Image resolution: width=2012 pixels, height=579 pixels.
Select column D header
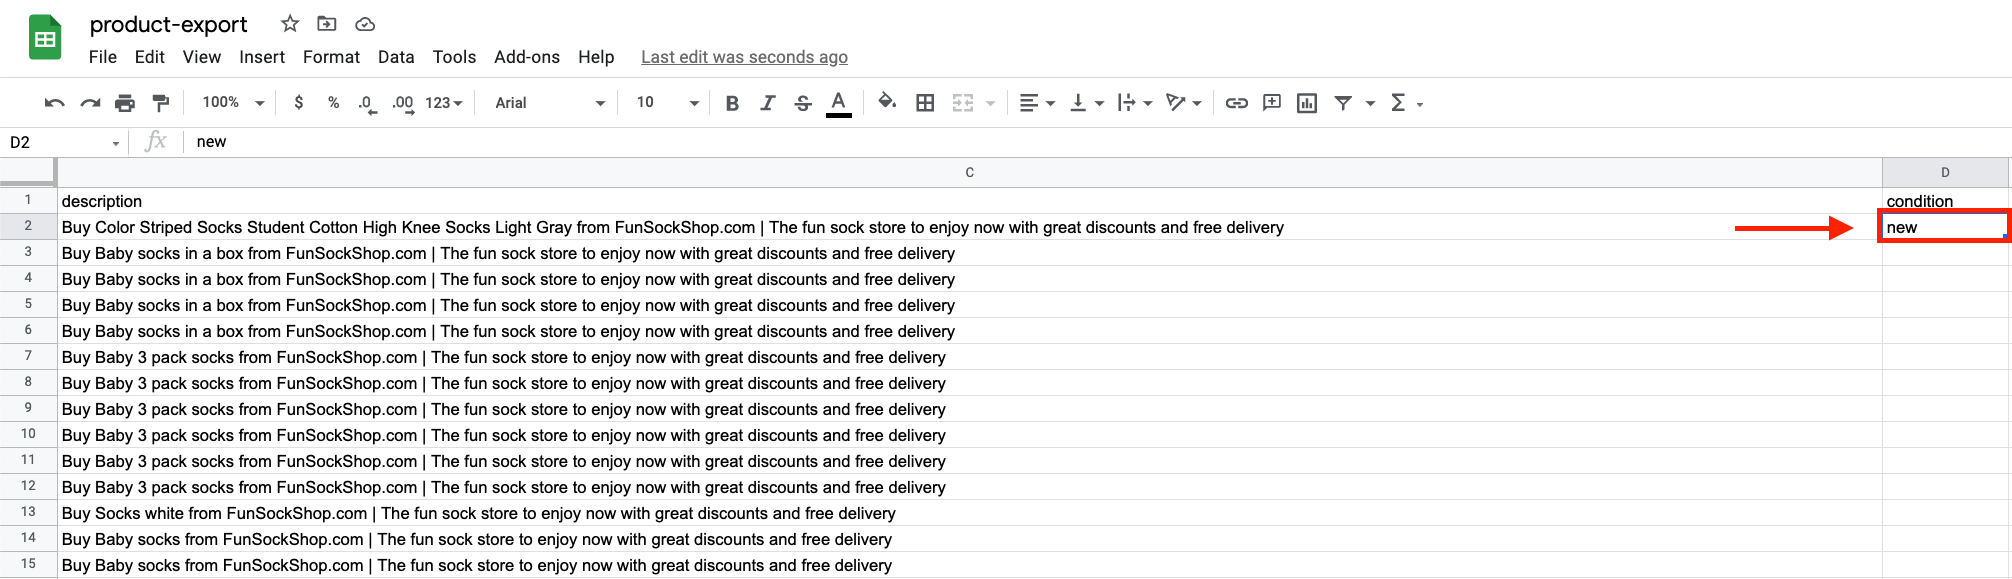coord(1945,172)
